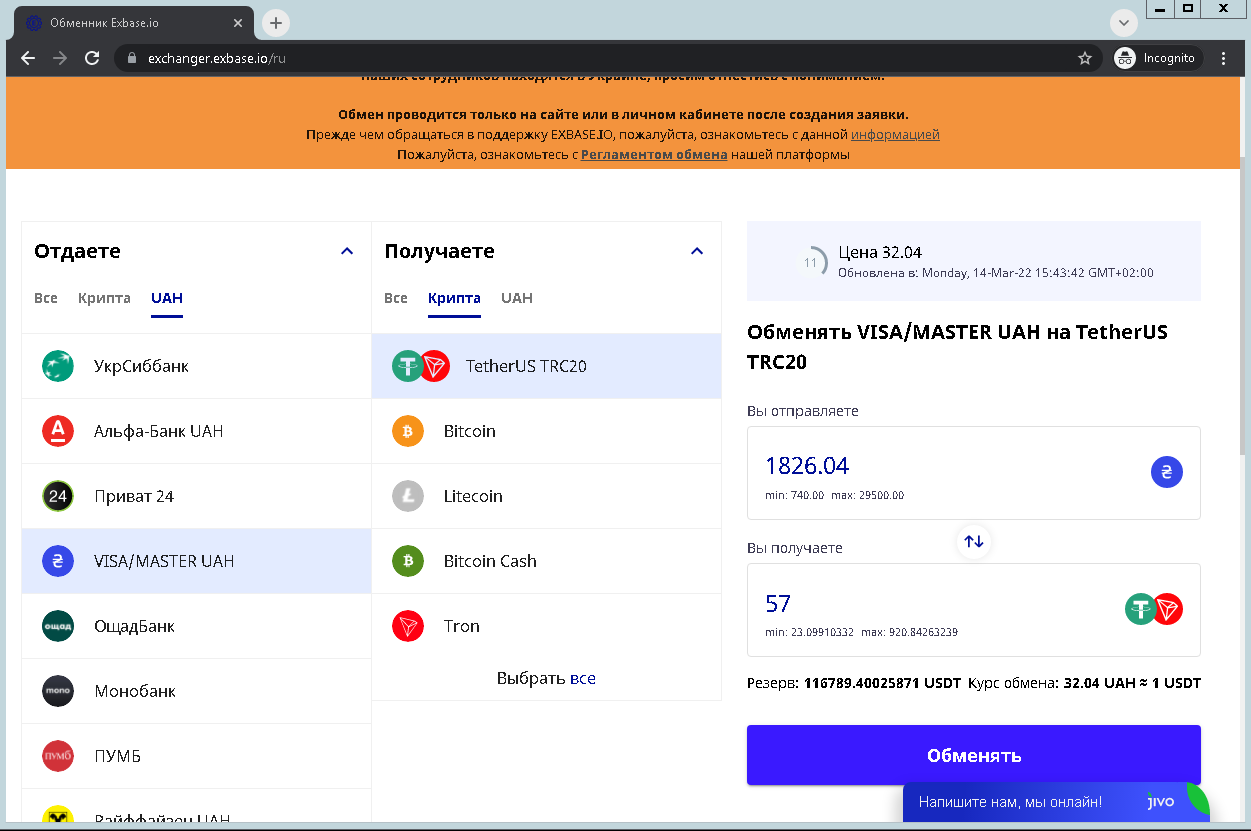Open the tab search dropdown arrow
The height and width of the screenshot is (831, 1251).
pyautogui.click(x=1123, y=22)
